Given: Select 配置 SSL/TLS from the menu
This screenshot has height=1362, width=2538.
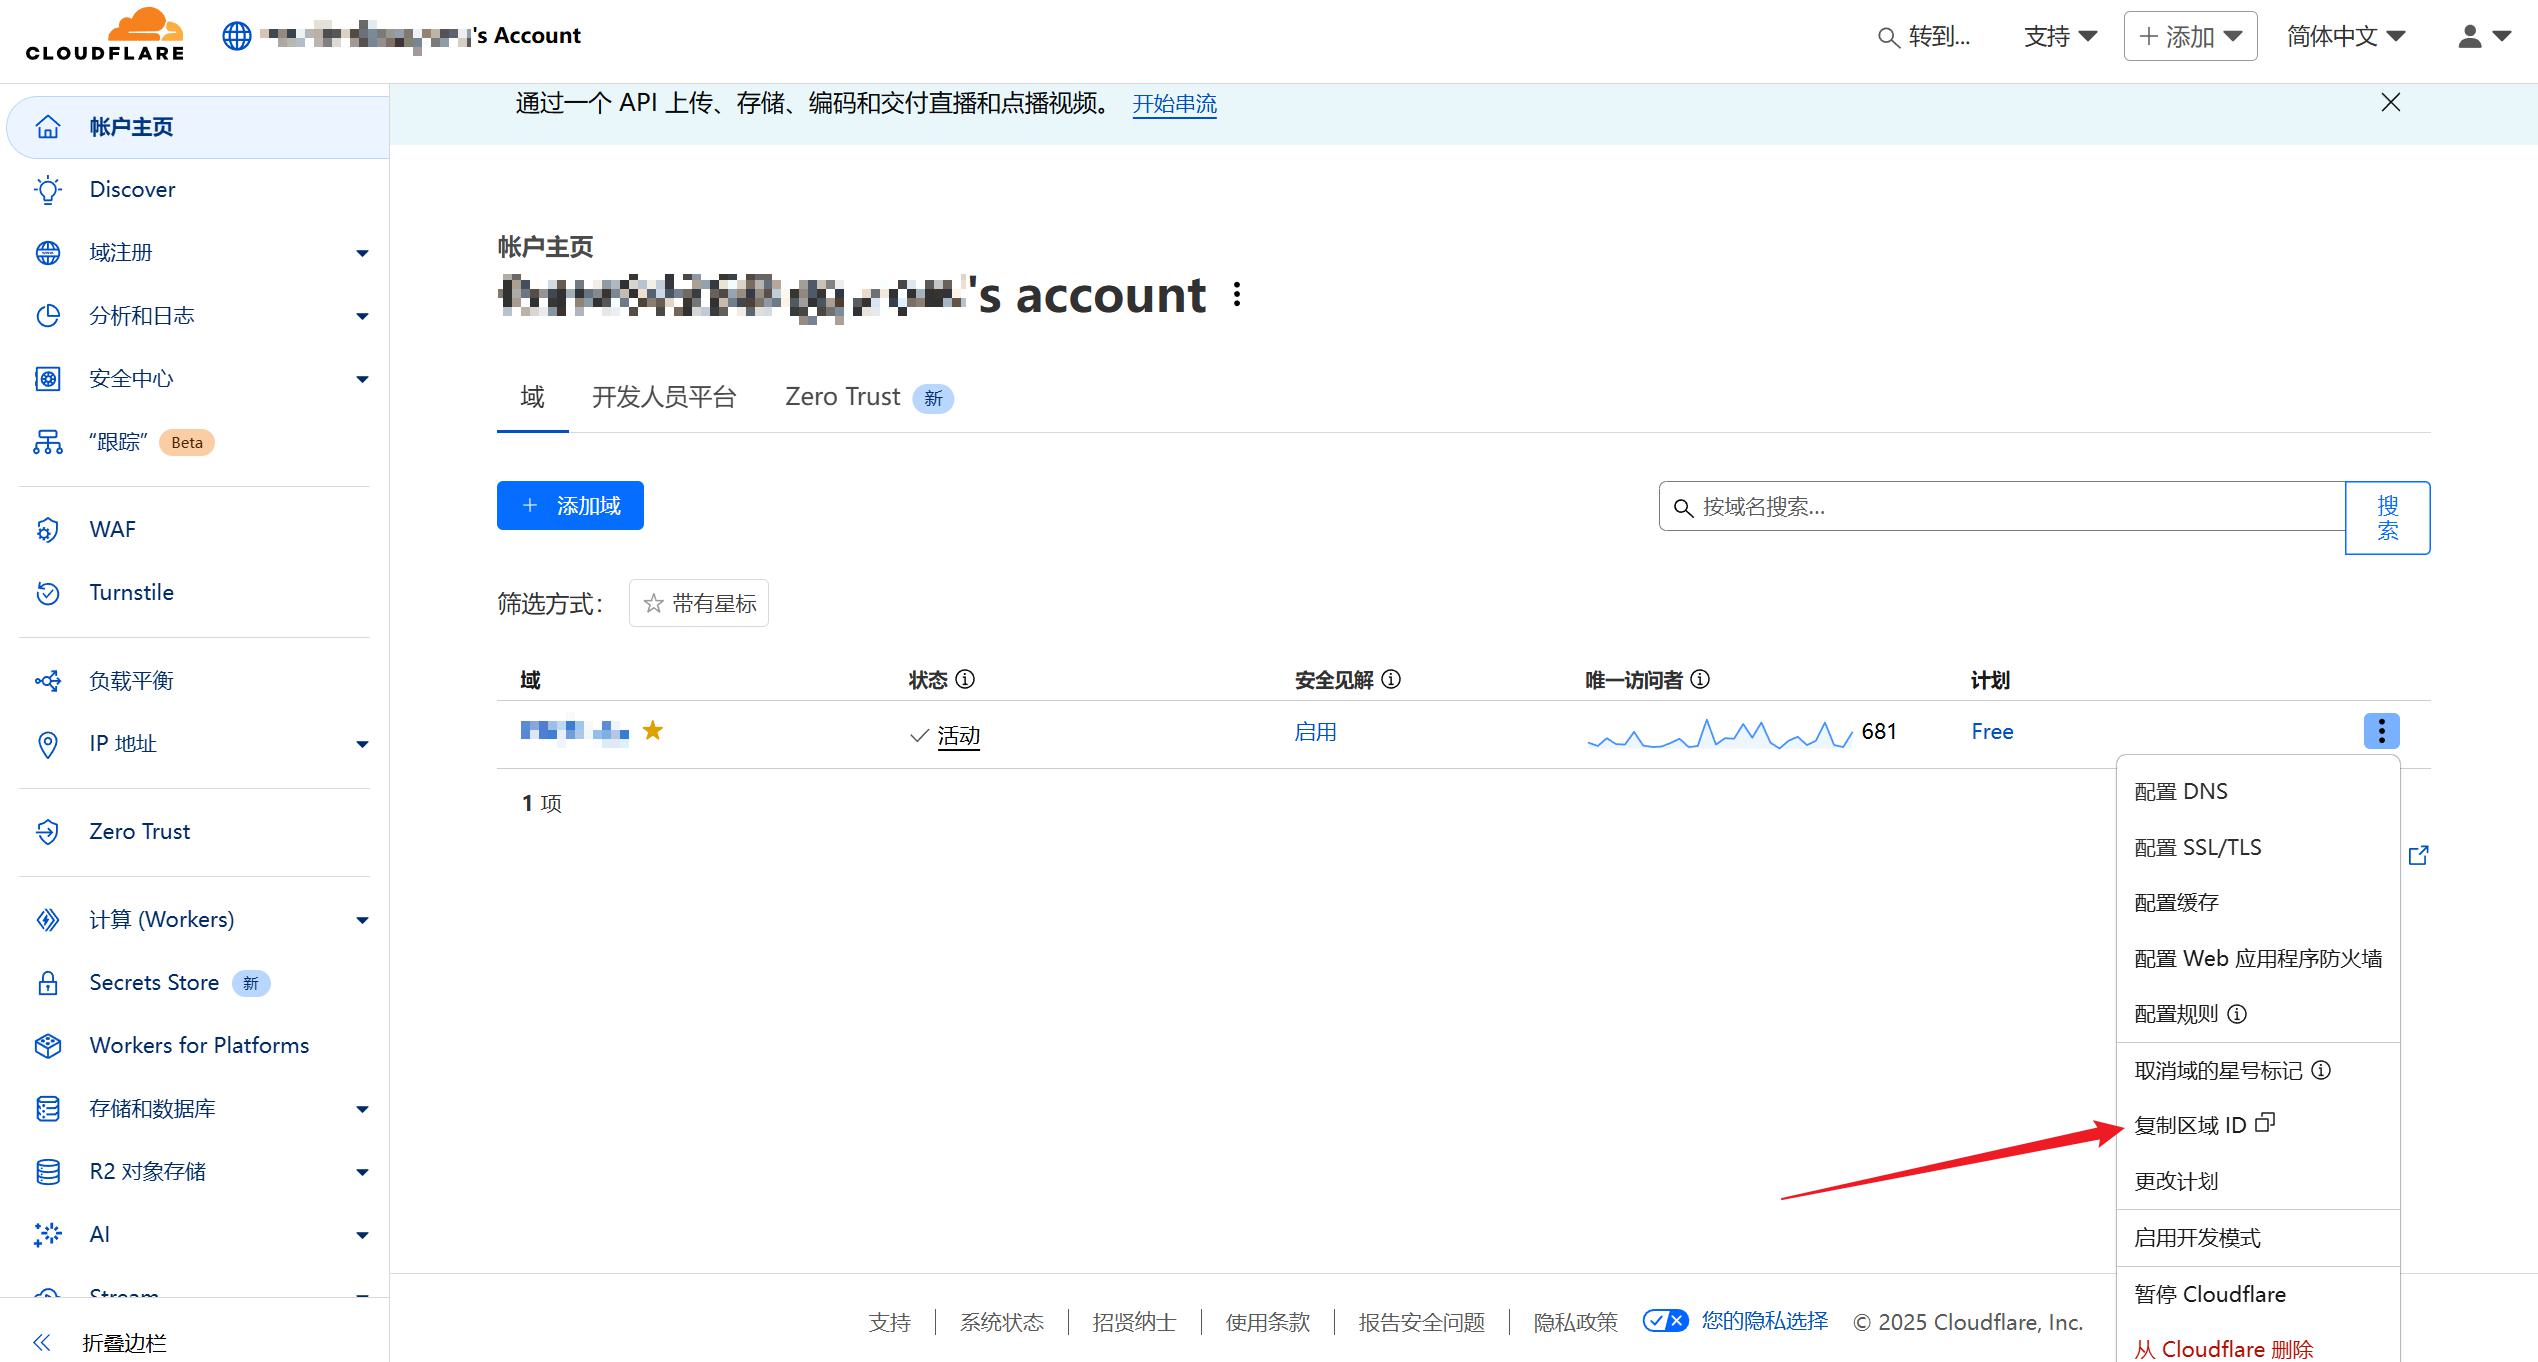Looking at the screenshot, I should pos(2258,848).
